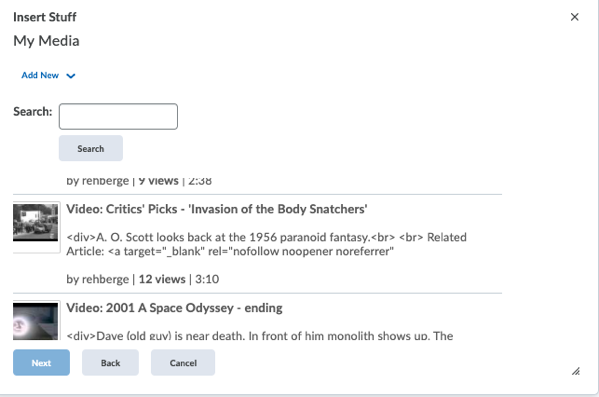
Task: Select the 2001 A Space Odyssey thumbnail
Action: point(36,321)
